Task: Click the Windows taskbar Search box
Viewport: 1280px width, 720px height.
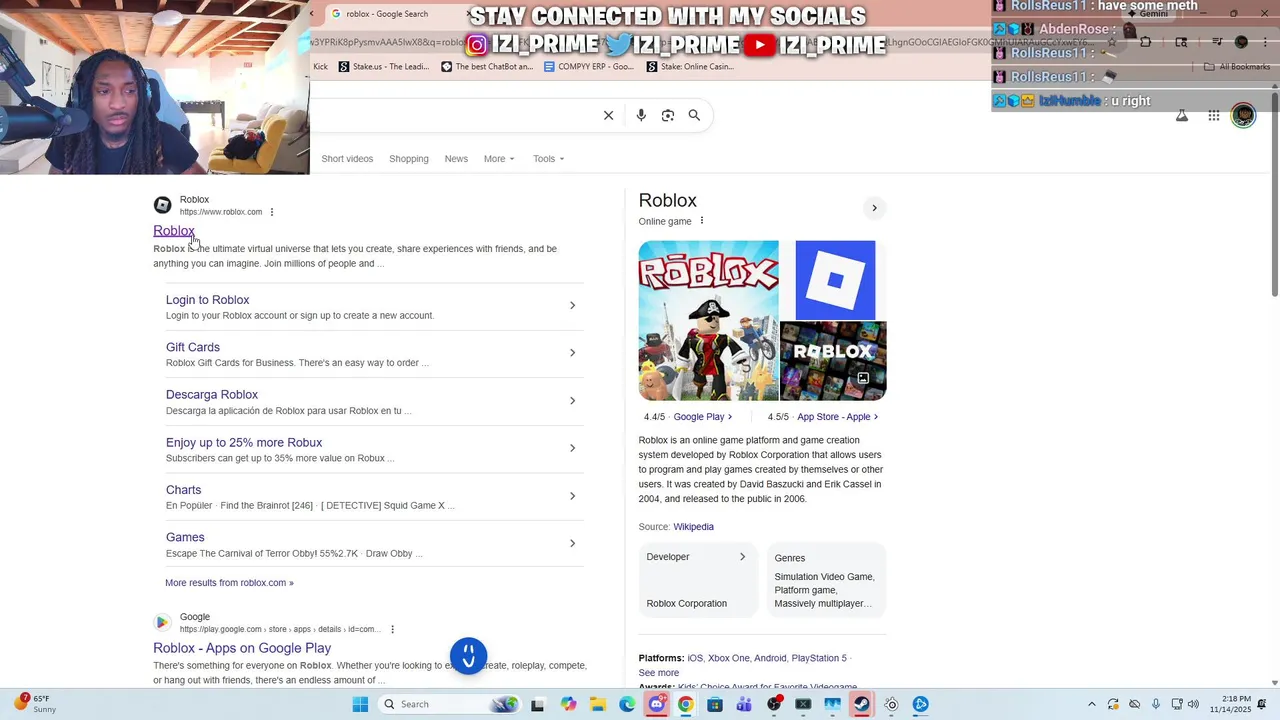Action: (x=450, y=704)
